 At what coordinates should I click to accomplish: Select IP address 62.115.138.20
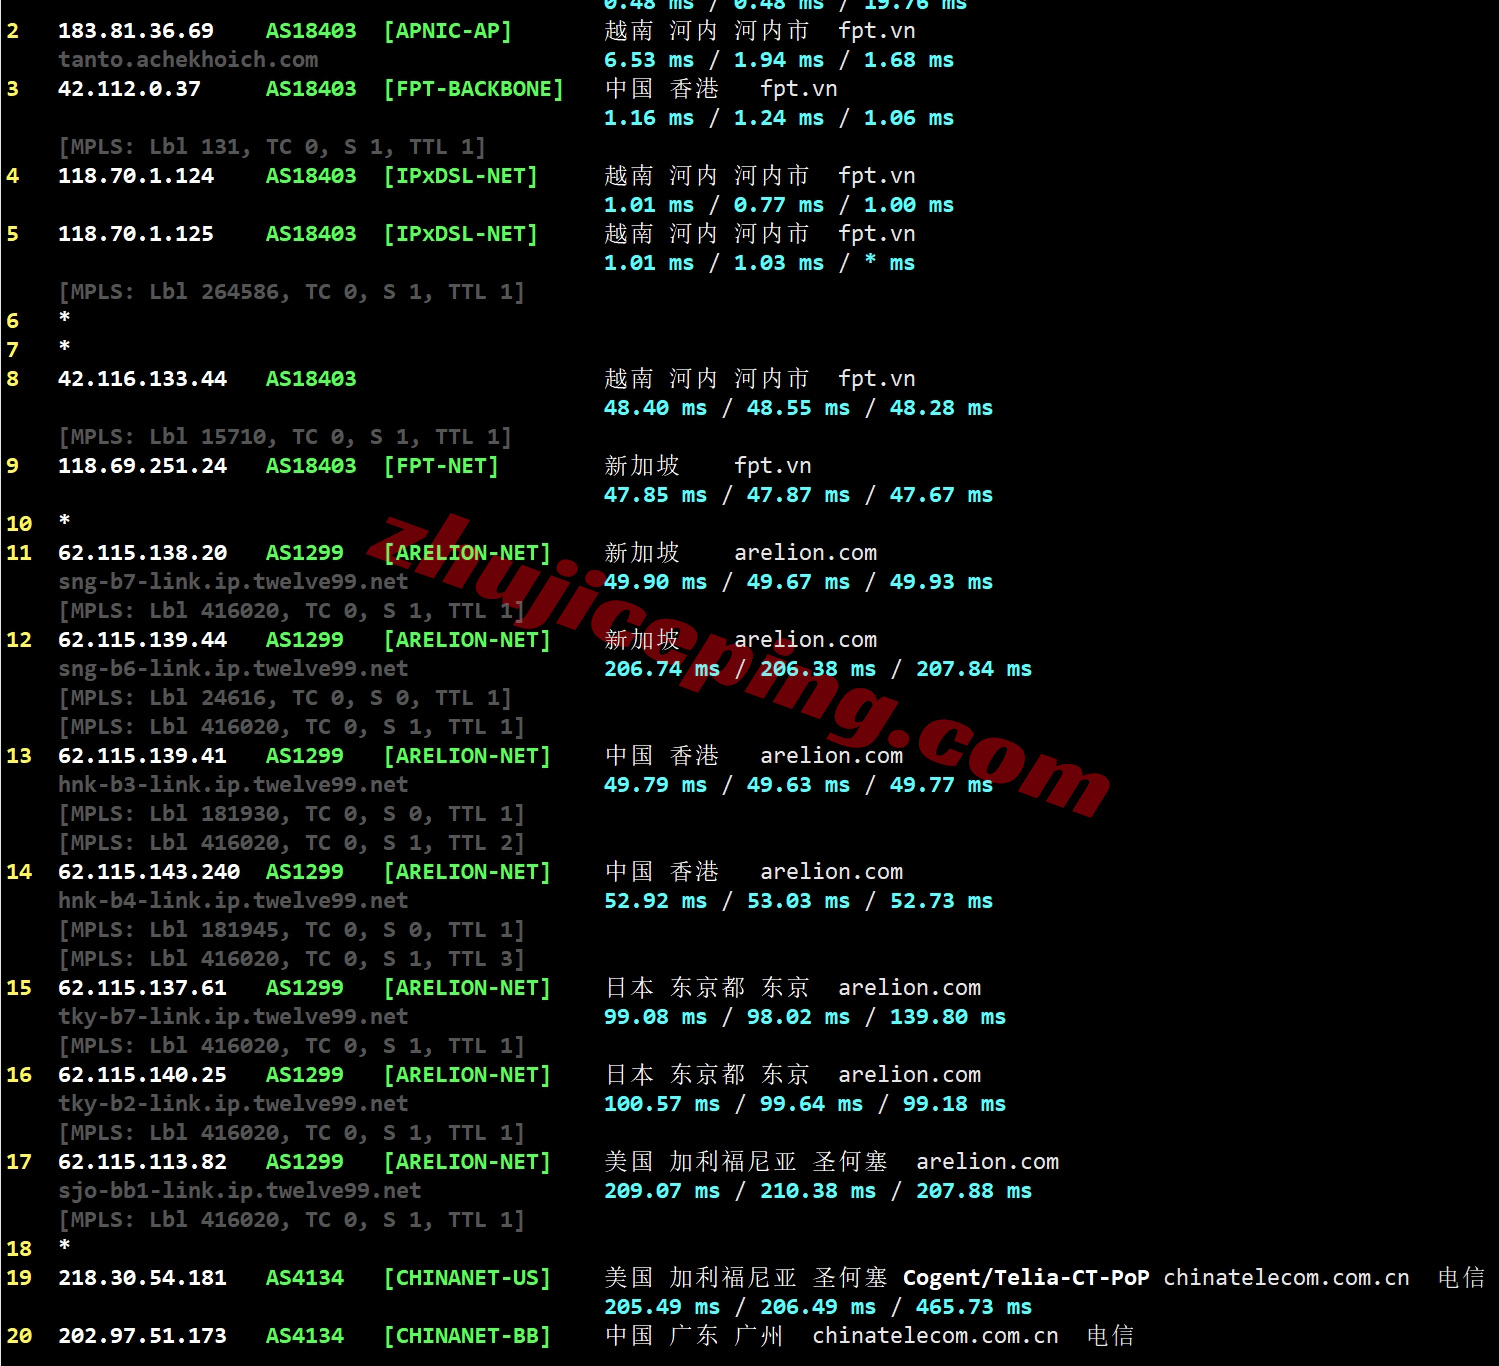142,553
